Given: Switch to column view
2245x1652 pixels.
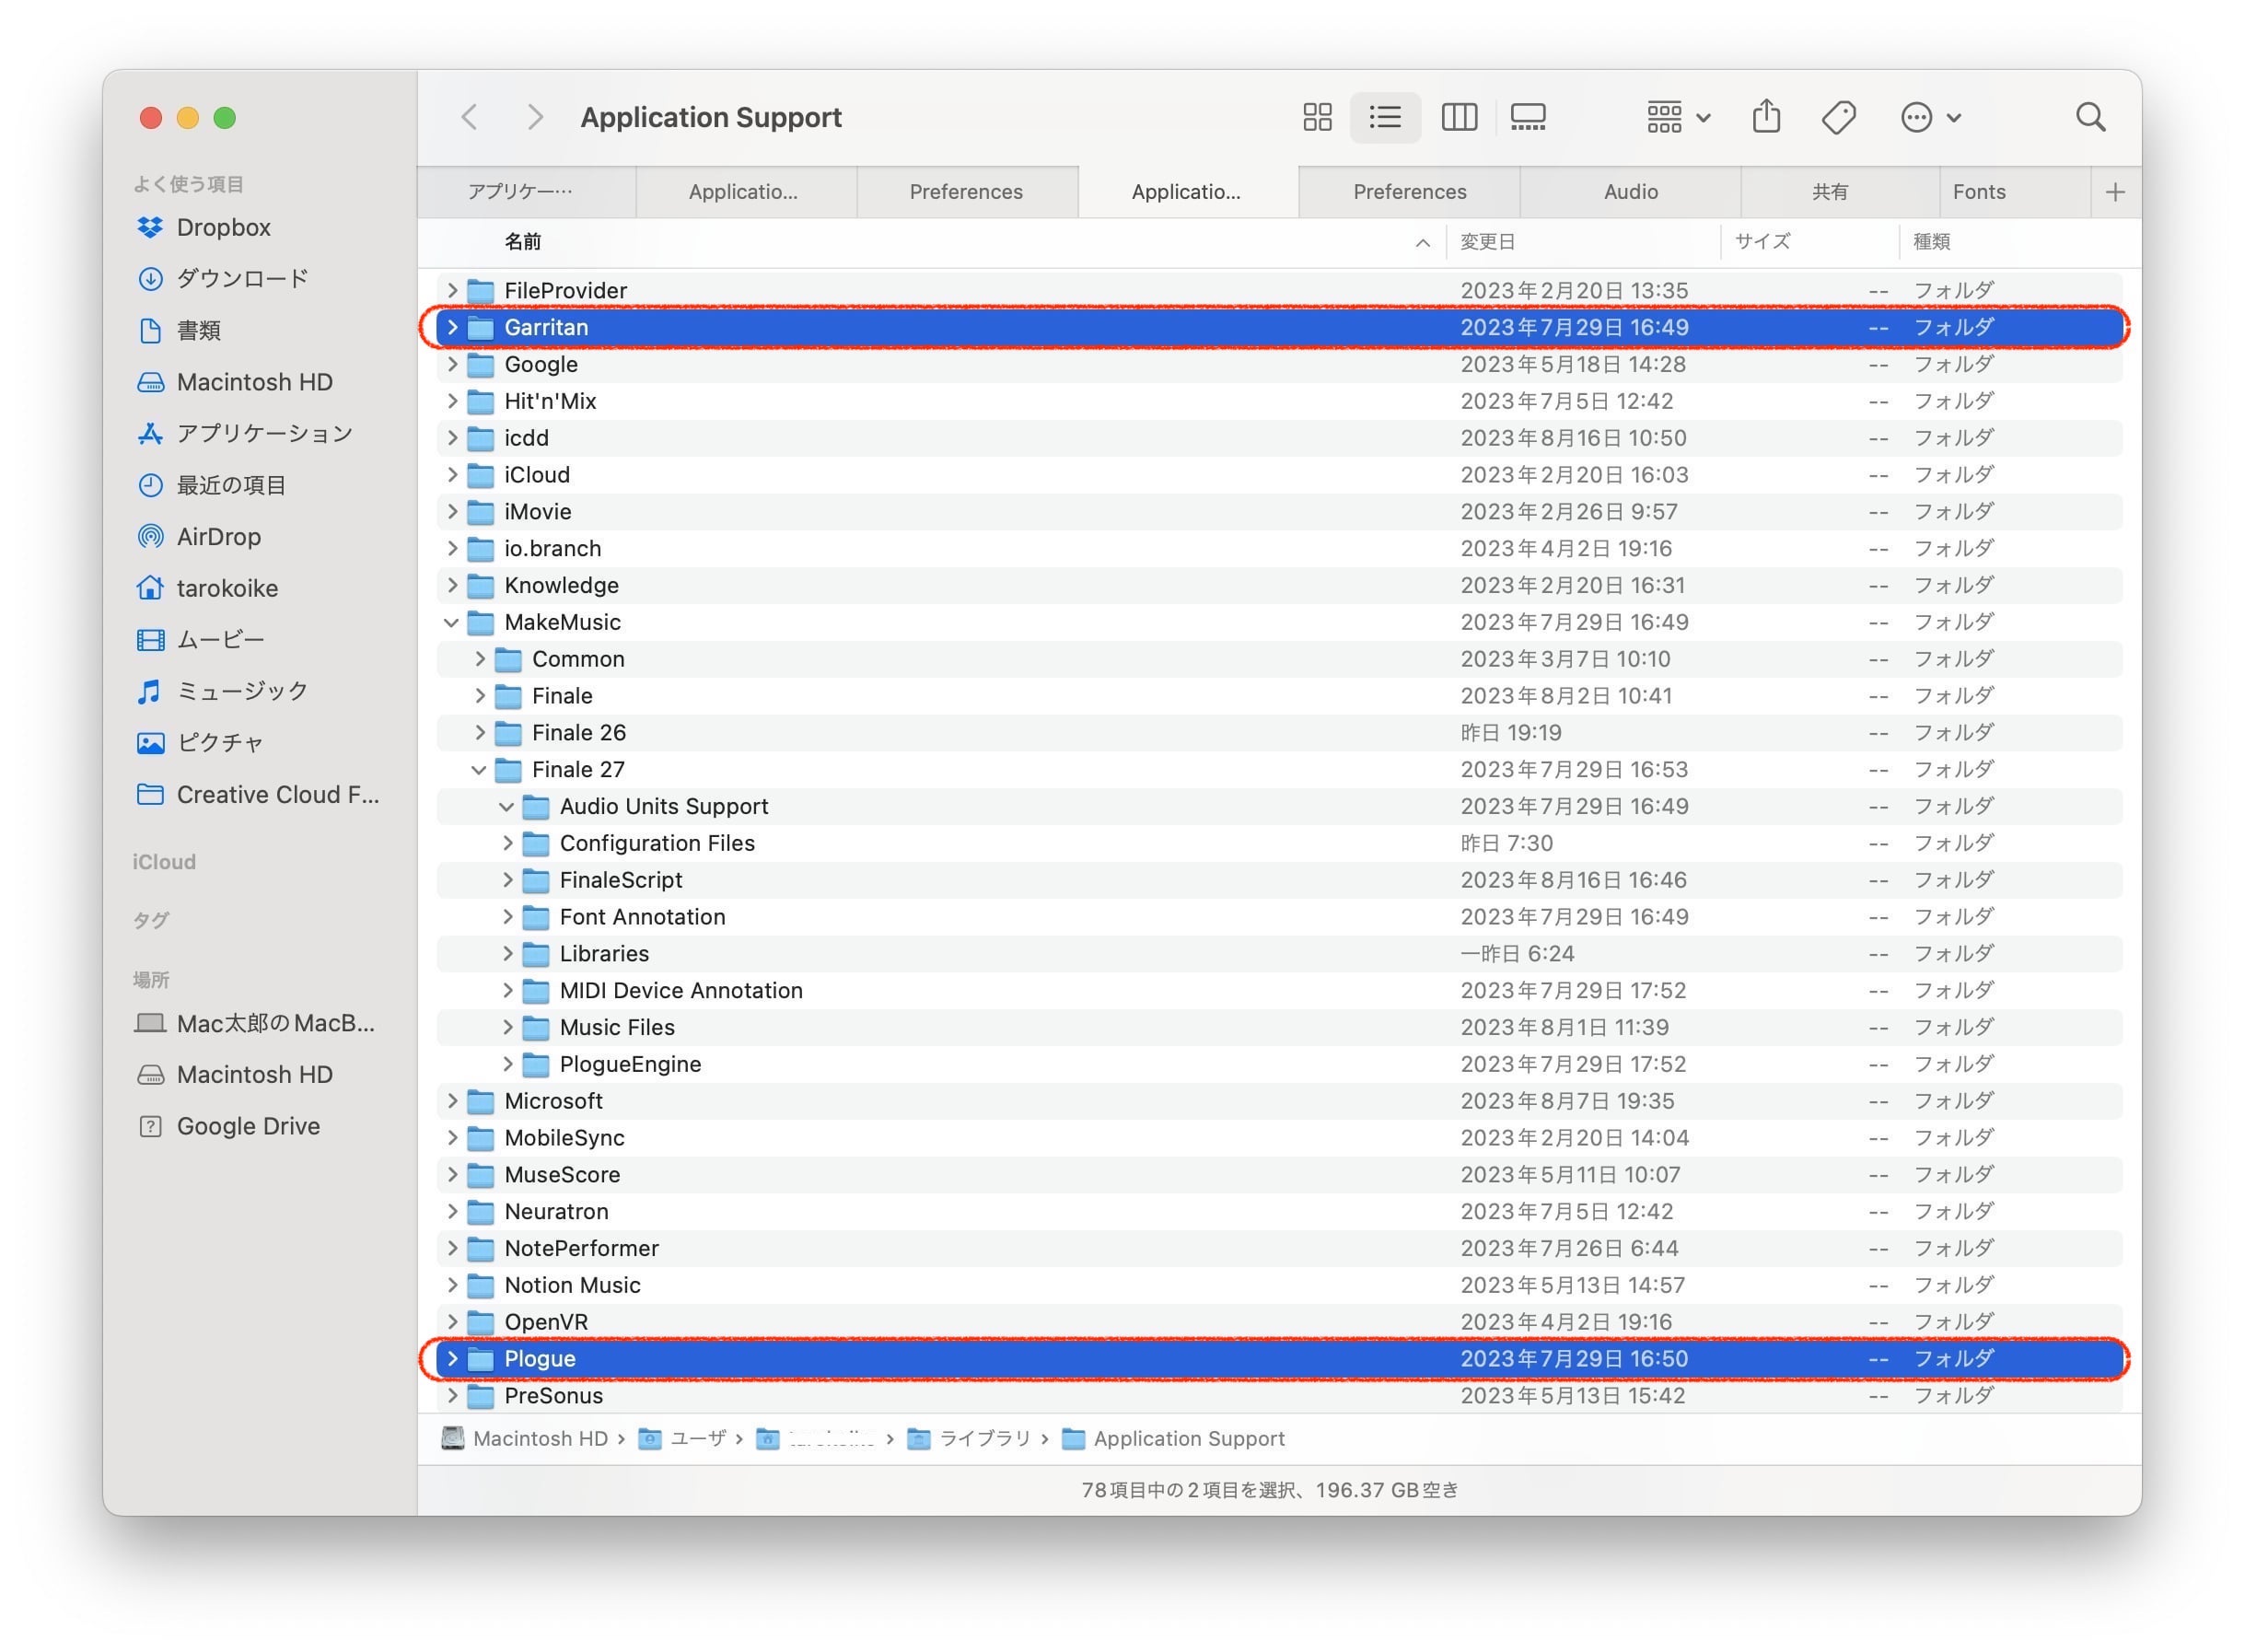Looking at the screenshot, I should click(1458, 117).
